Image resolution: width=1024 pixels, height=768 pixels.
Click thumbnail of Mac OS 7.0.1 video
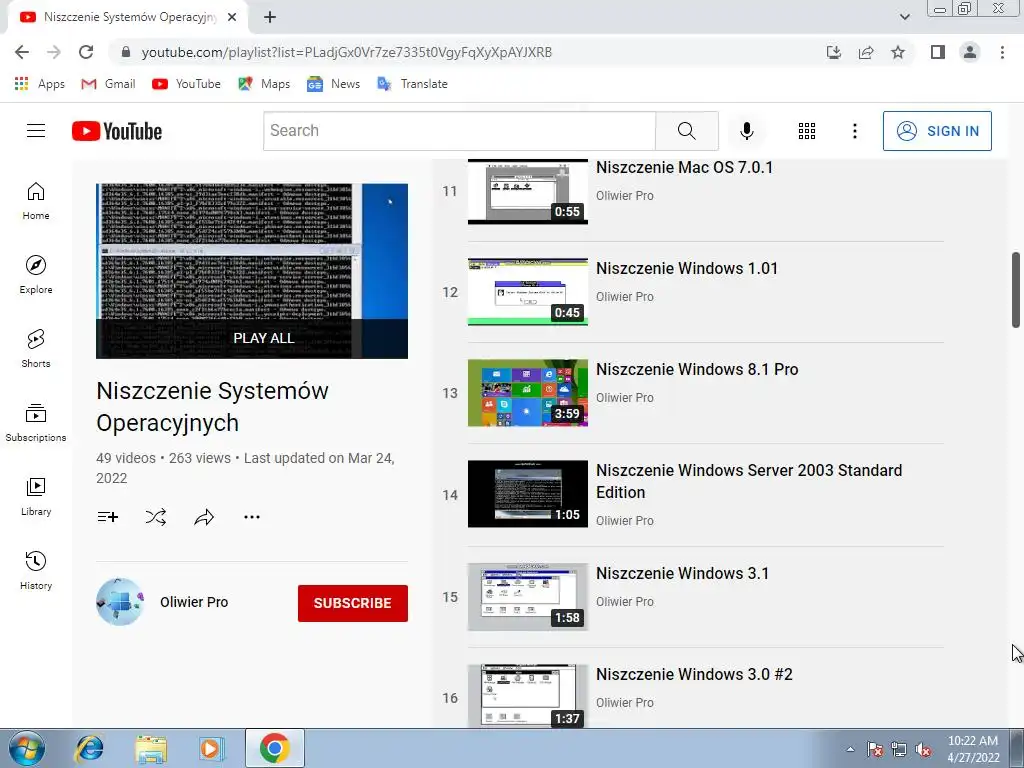pos(528,191)
